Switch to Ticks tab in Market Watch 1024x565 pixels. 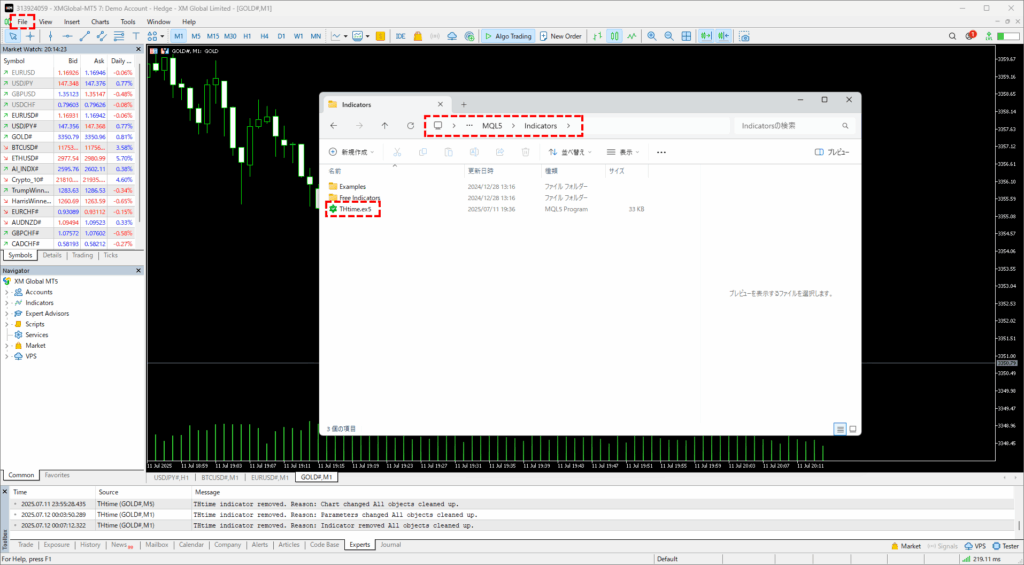[x=110, y=255]
